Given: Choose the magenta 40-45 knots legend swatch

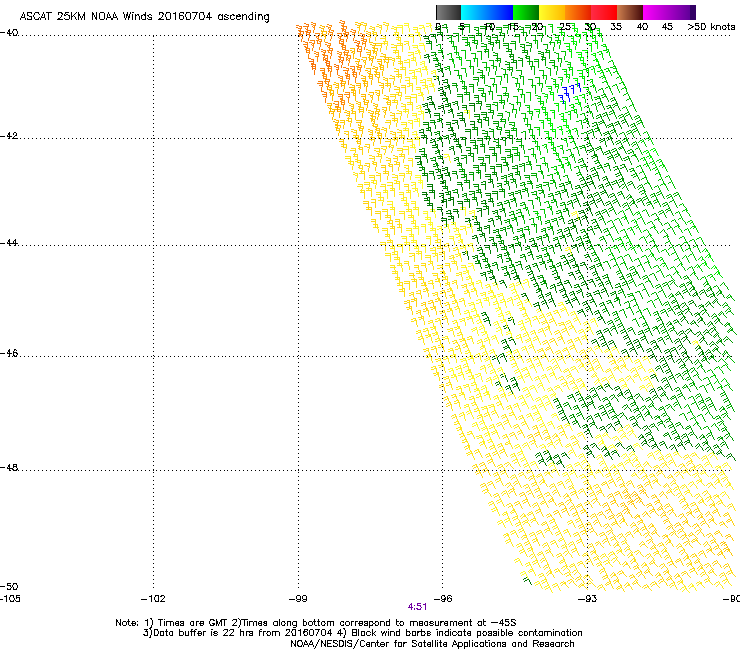Looking at the screenshot, I should 666,12.
